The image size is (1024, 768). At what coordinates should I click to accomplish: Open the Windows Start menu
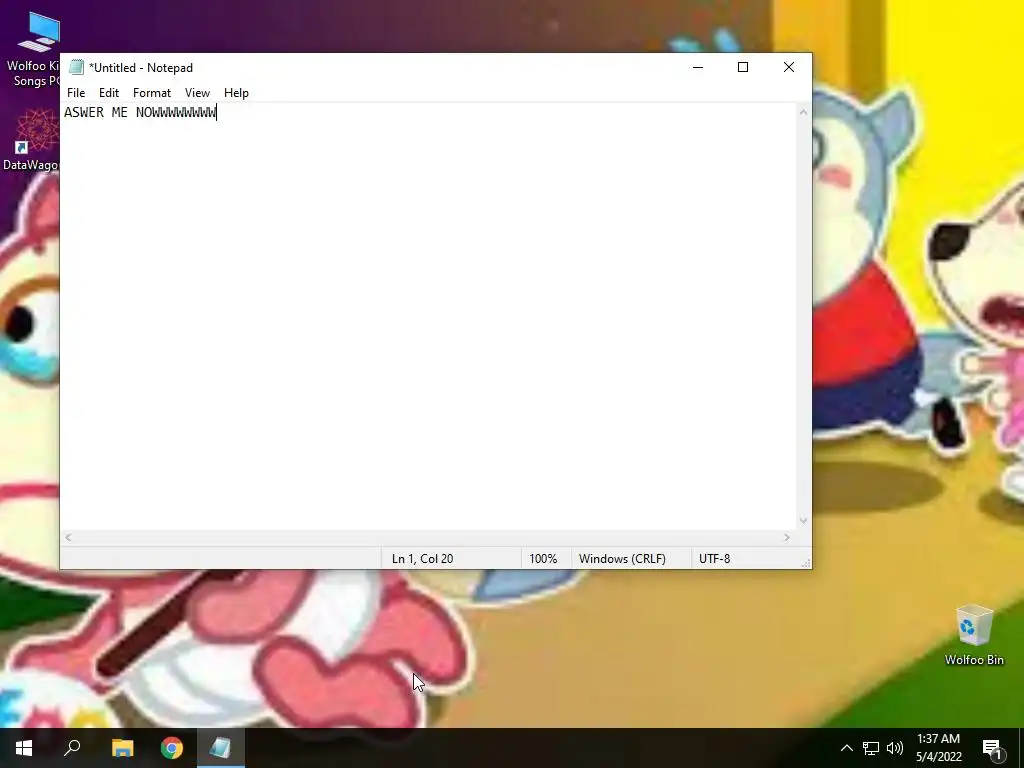[x=24, y=748]
